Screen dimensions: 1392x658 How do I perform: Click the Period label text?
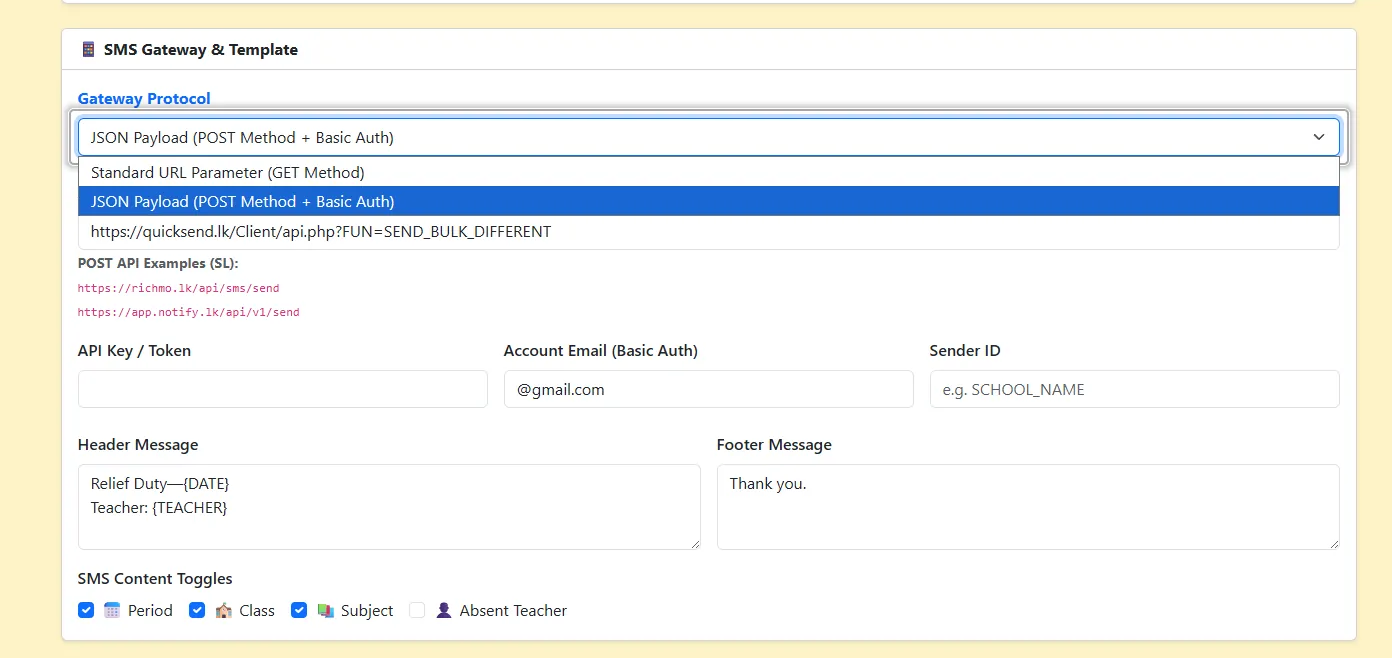pyautogui.click(x=150, y=610)
